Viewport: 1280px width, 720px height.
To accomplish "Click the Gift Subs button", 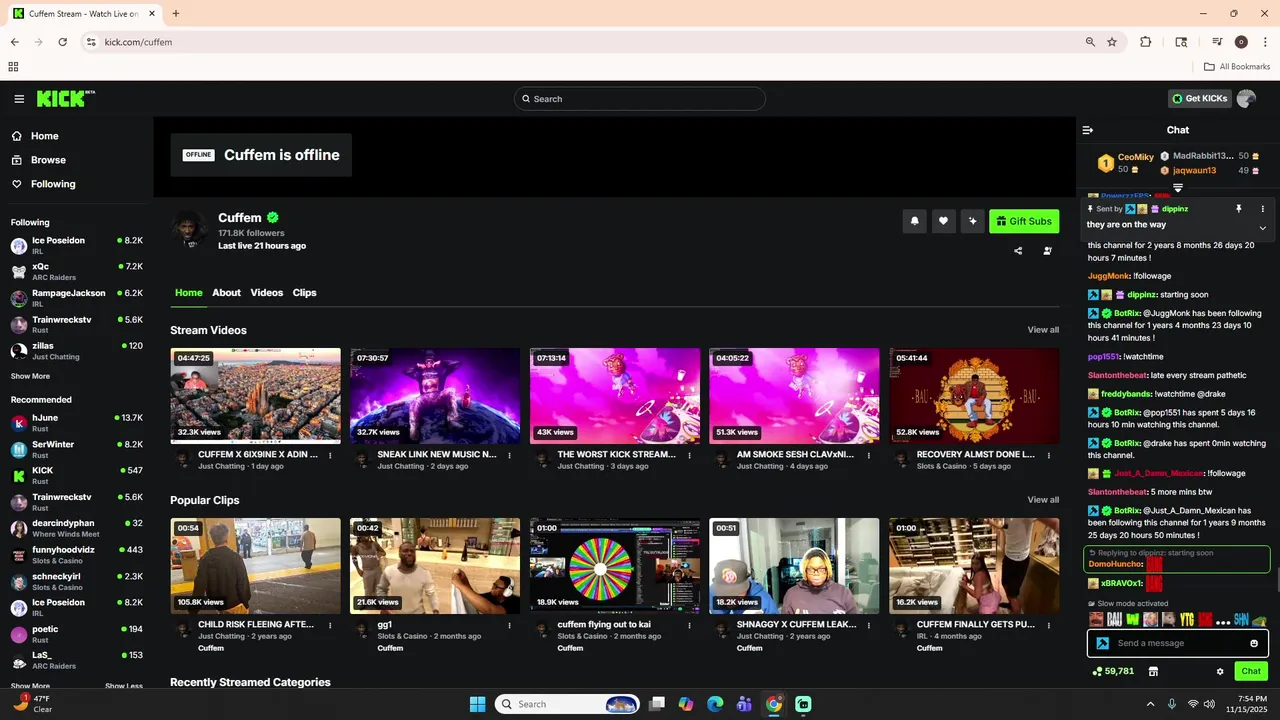I will 1024,221.
